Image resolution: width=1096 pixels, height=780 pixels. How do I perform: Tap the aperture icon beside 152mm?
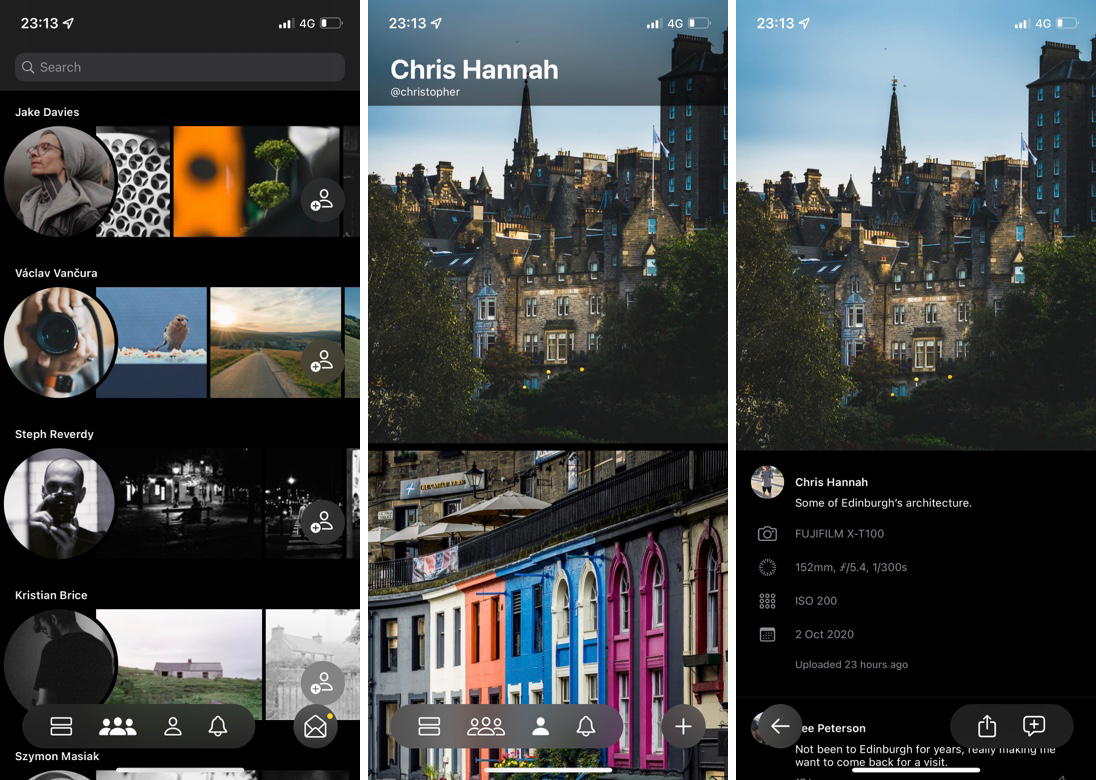pyautogui.click(x=767, y=568)
